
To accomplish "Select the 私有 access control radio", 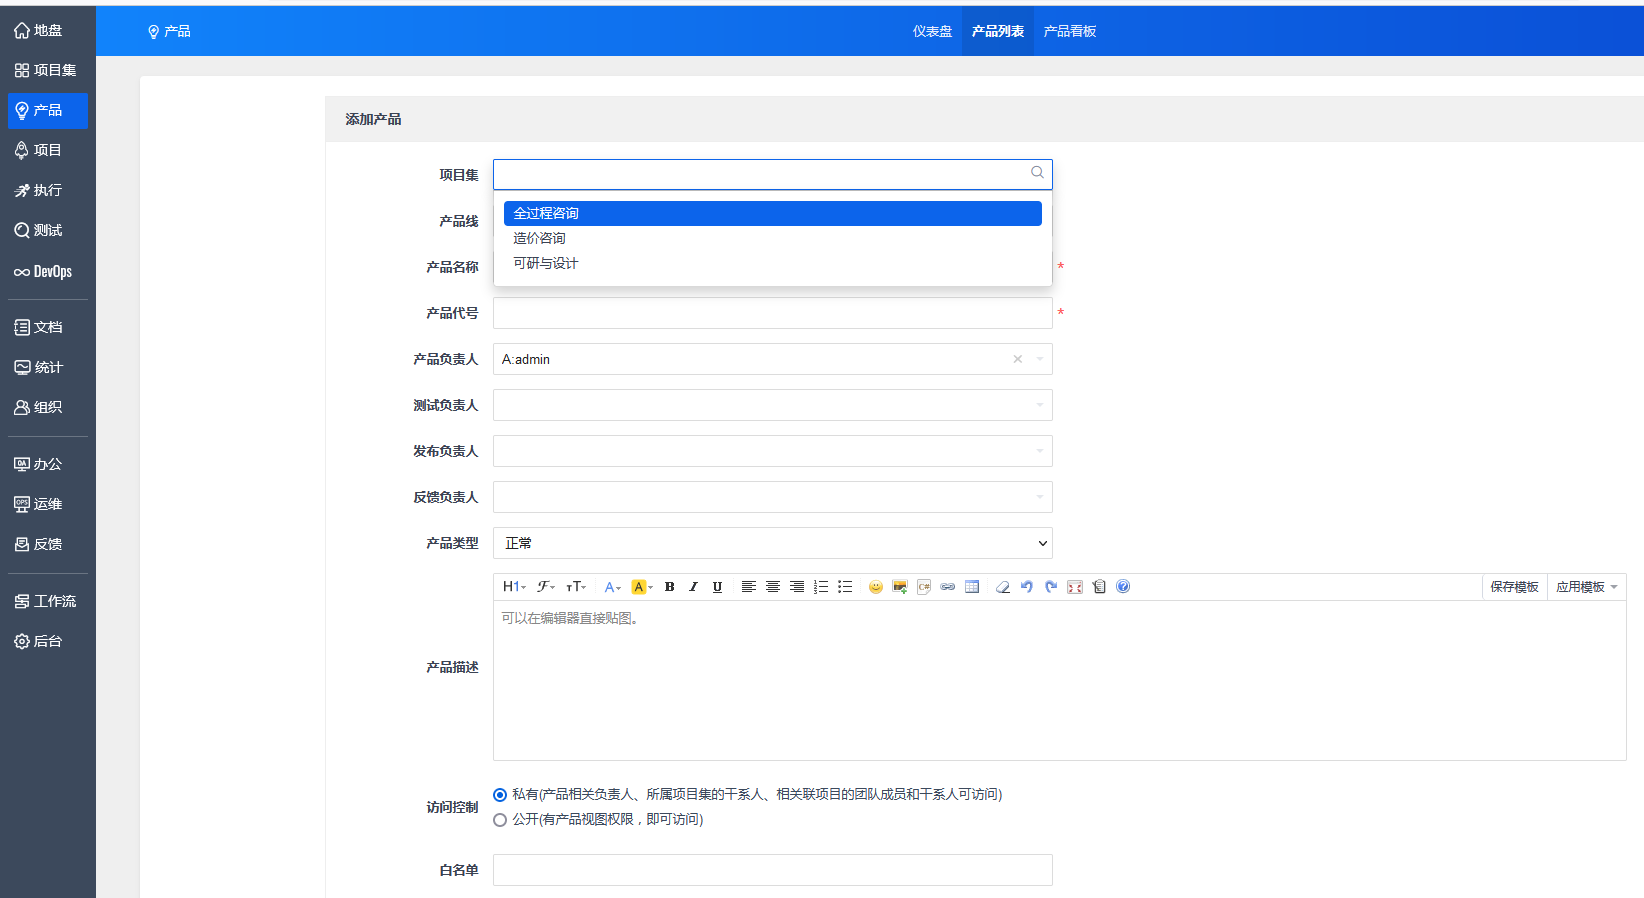I will (x=500, y=795).
